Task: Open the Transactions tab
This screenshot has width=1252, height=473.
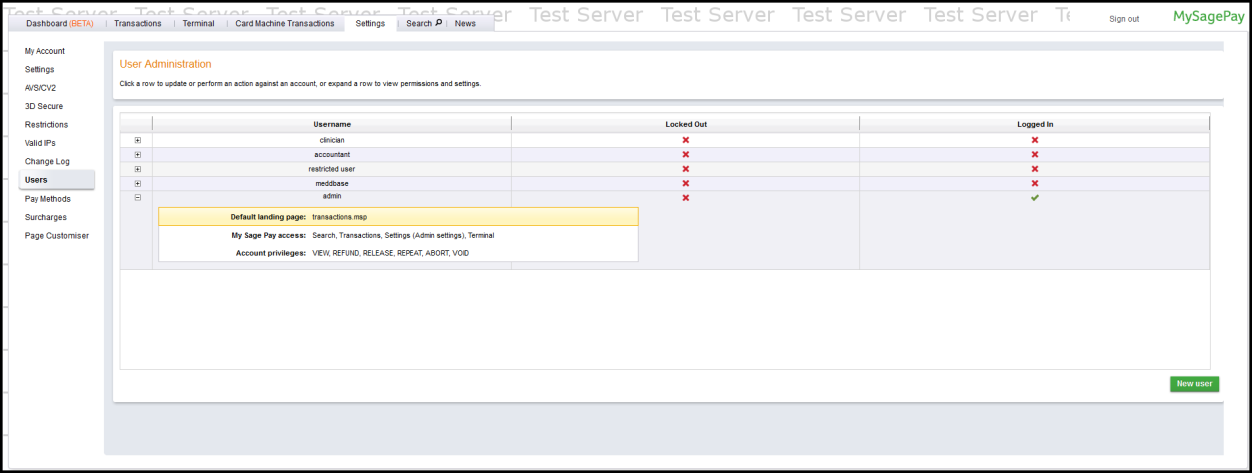Action: coord(137,23)
